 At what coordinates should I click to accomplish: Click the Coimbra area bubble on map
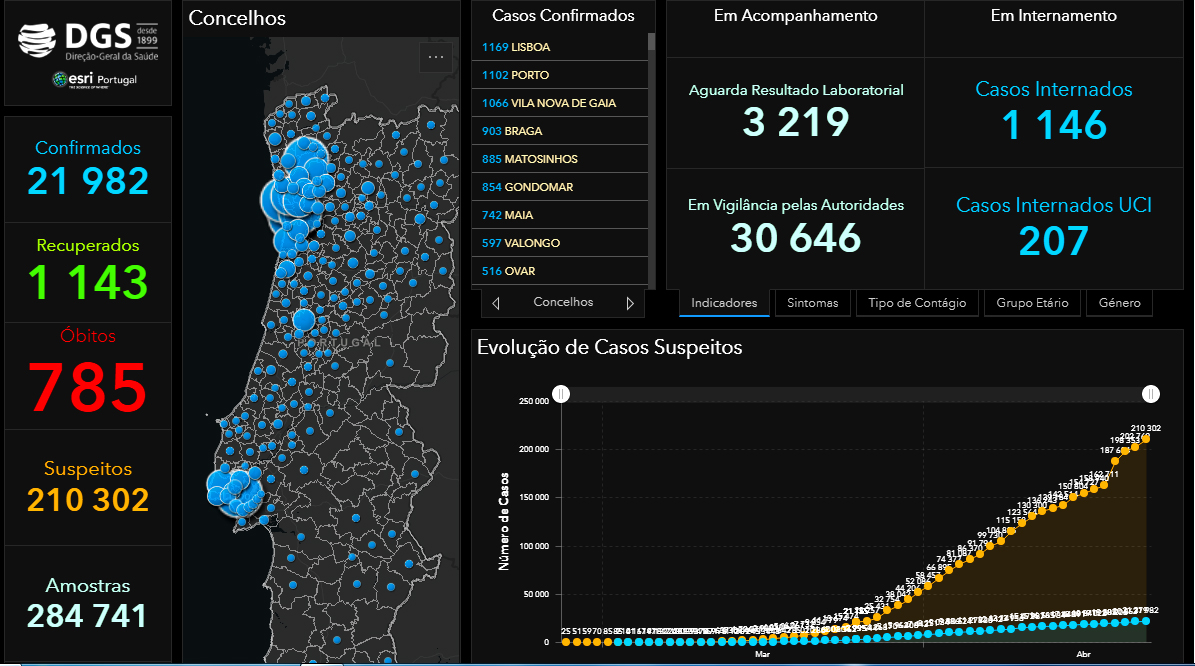pyautogui.click(x=304, y=320)
